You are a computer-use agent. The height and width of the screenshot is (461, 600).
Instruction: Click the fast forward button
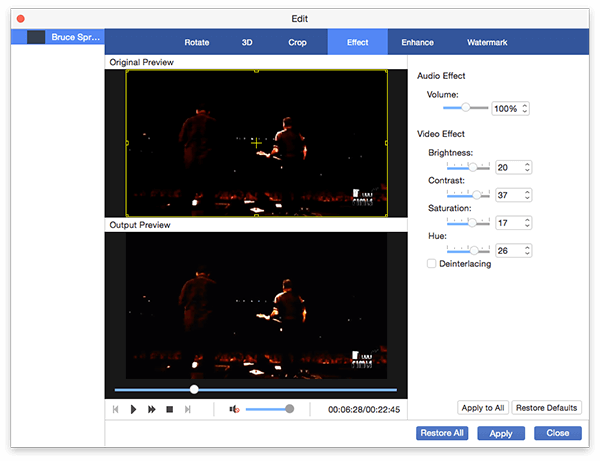[152, 409]
